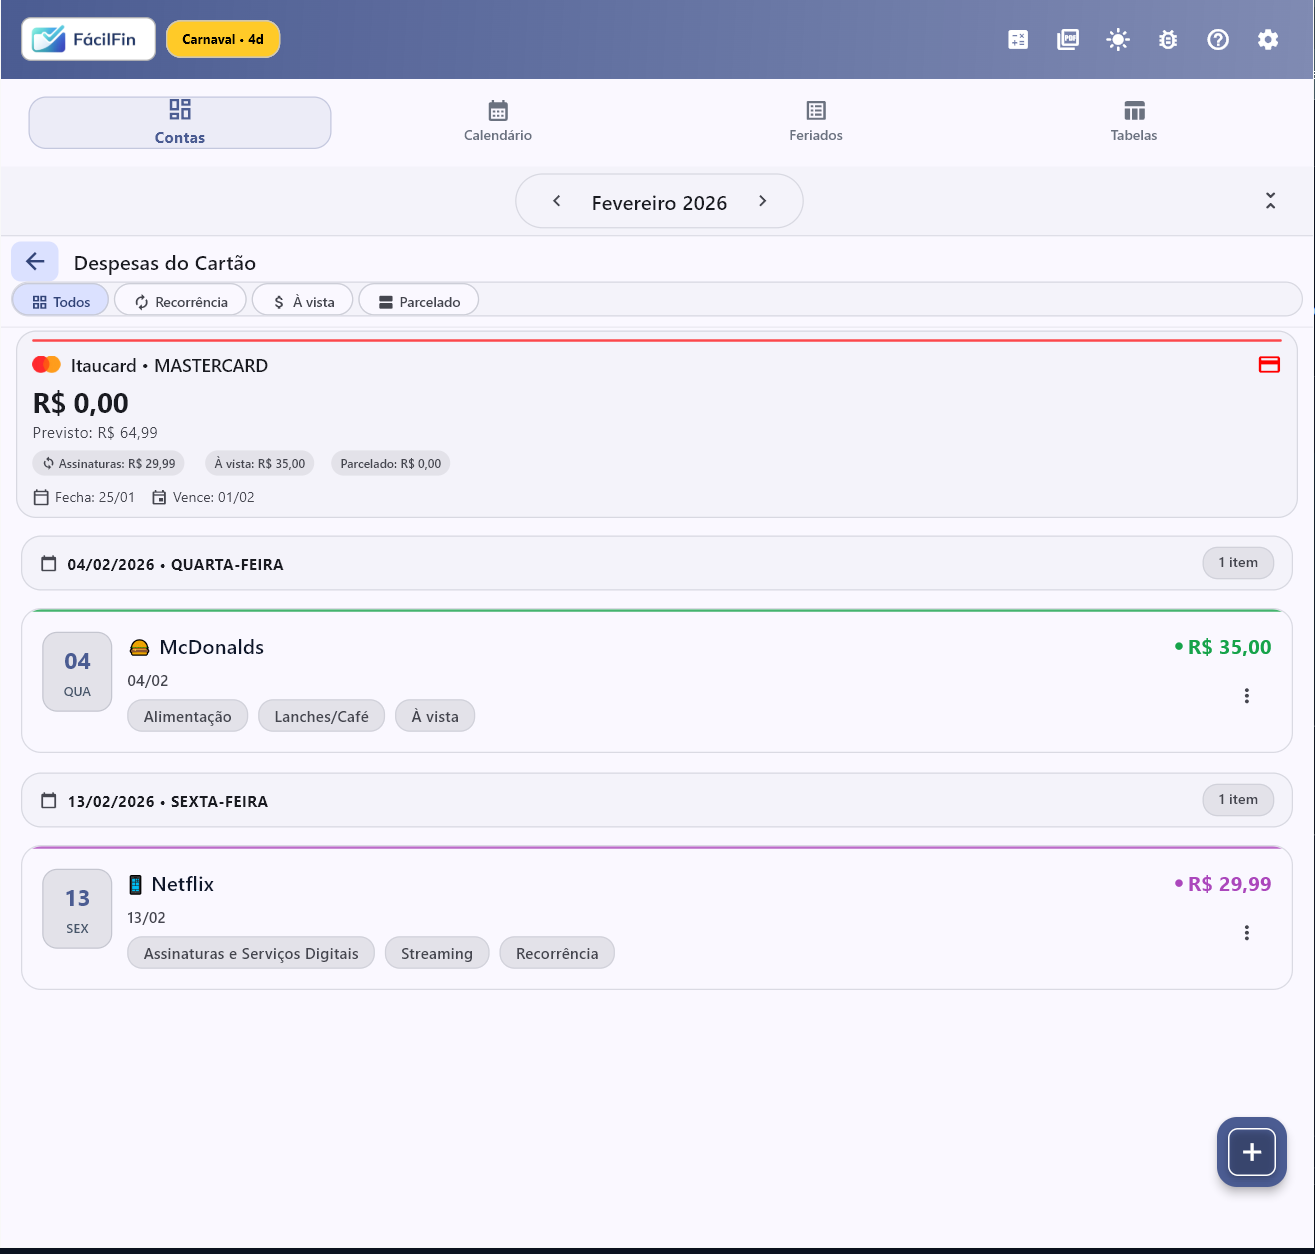Open the settings gear
Viewport: 1315px width, 1254px height.
(1267, 39)
